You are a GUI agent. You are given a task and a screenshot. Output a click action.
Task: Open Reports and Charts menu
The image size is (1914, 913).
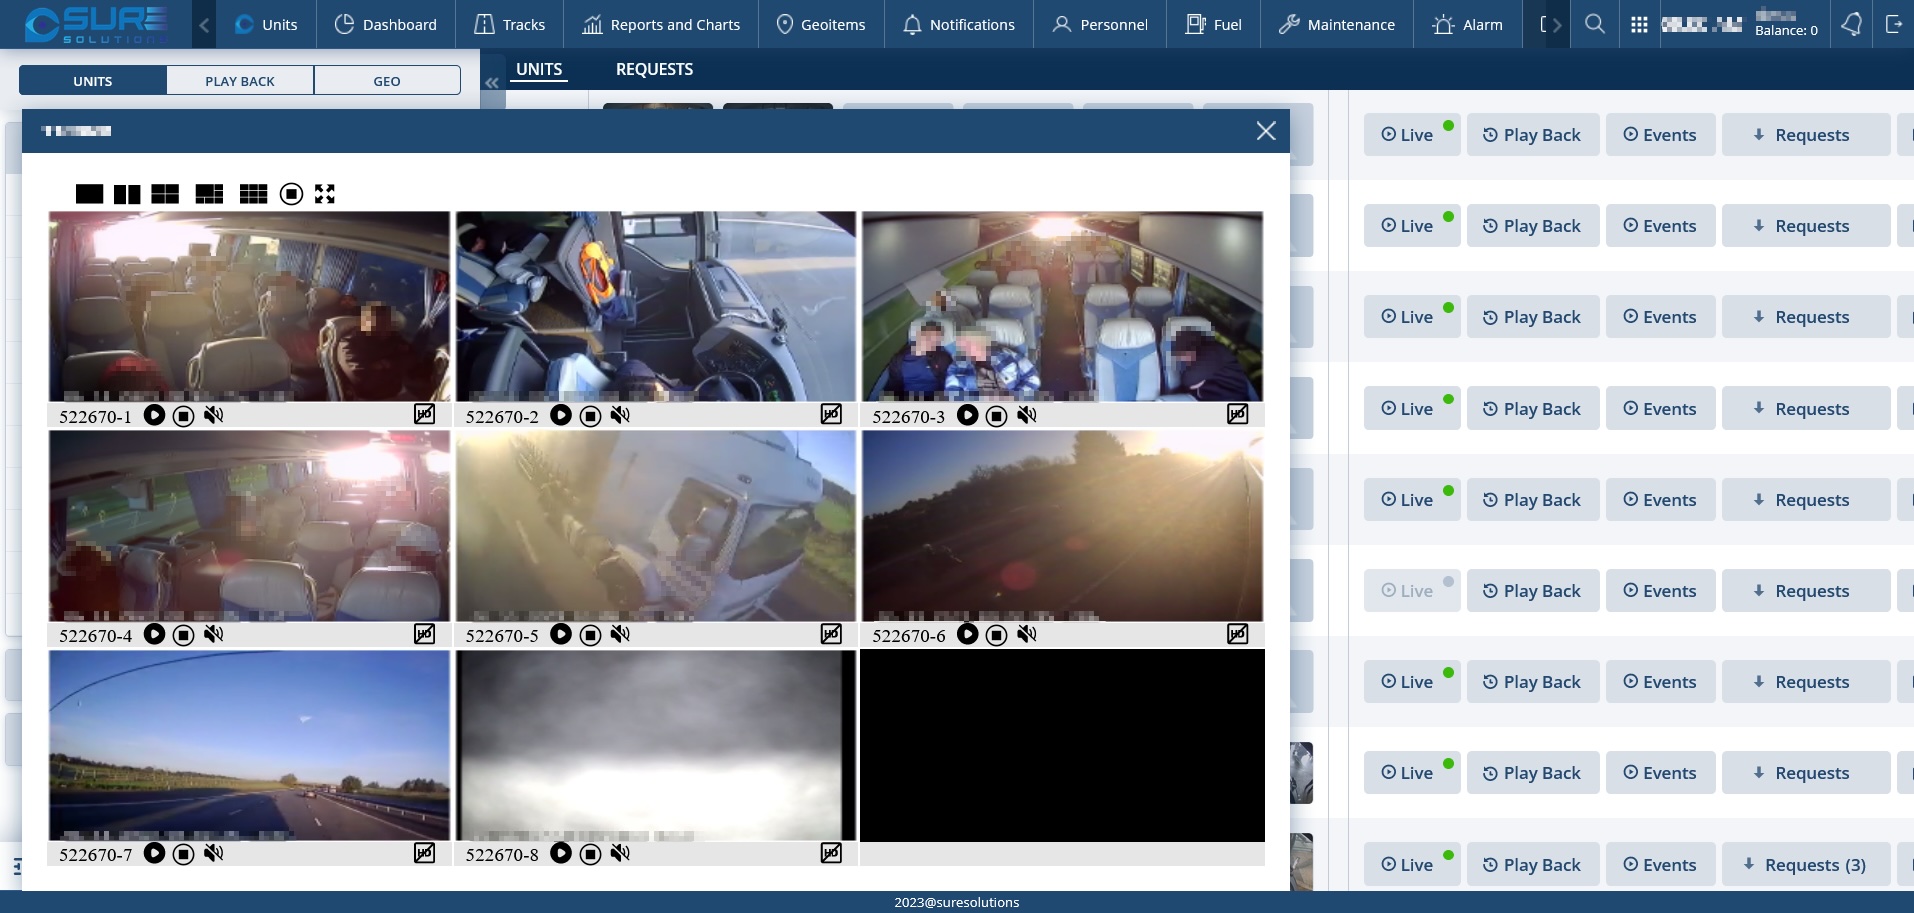661,24
